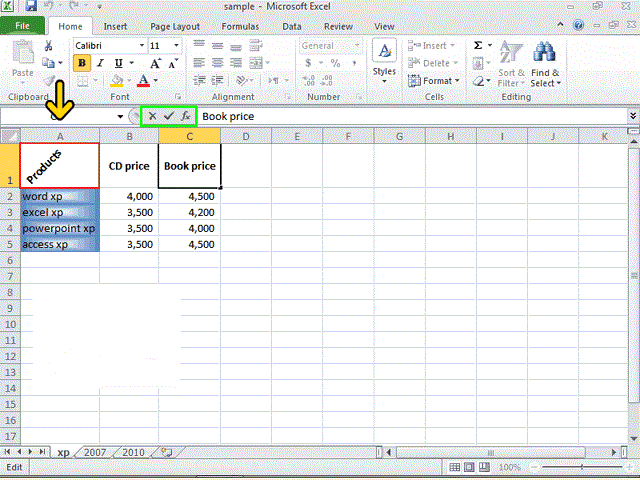
Task: Click the Cut scissors icon
Action: click(x=48, y=45)
